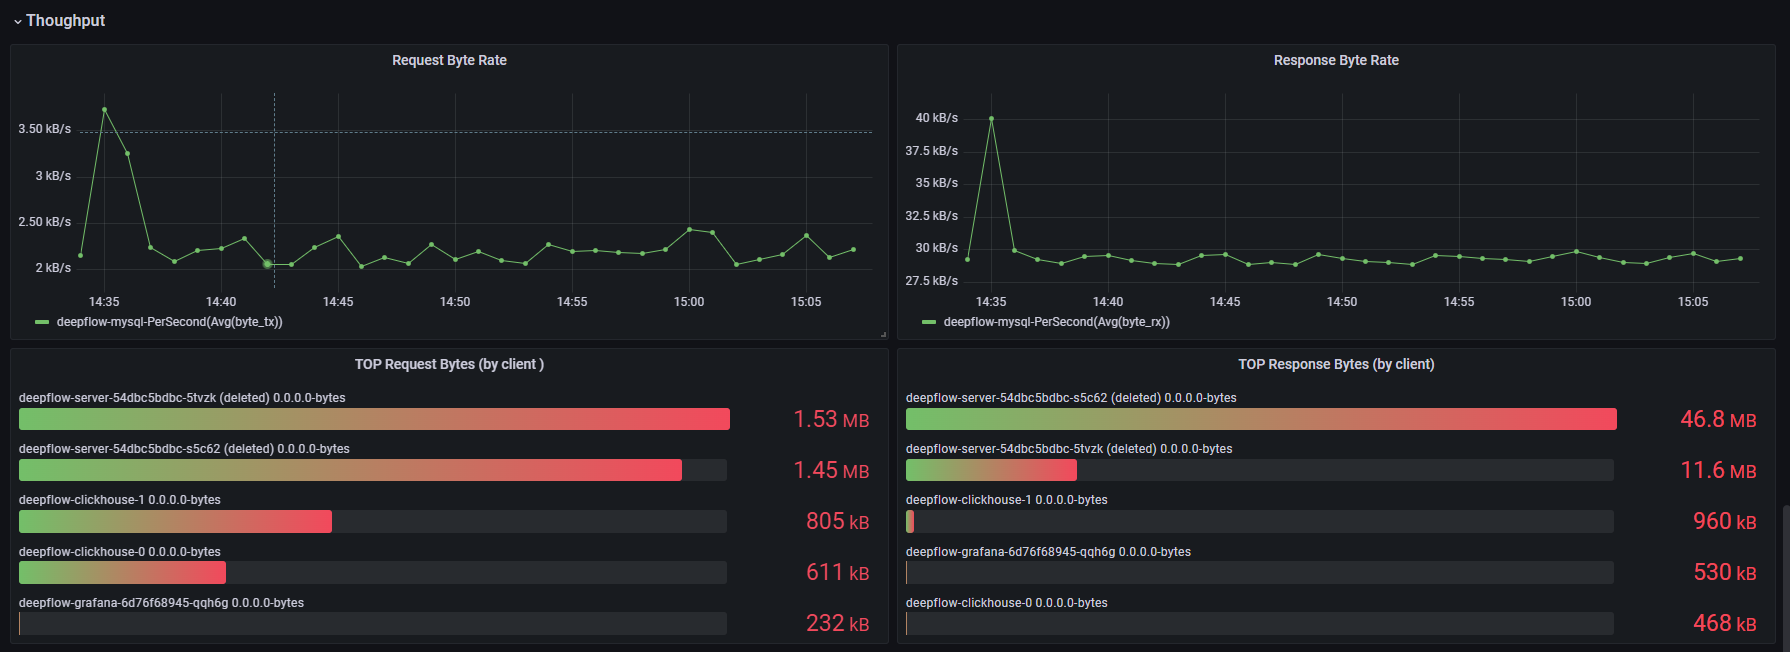
Task: Click the Request Byte Rate peak data point
Action: 104,110
